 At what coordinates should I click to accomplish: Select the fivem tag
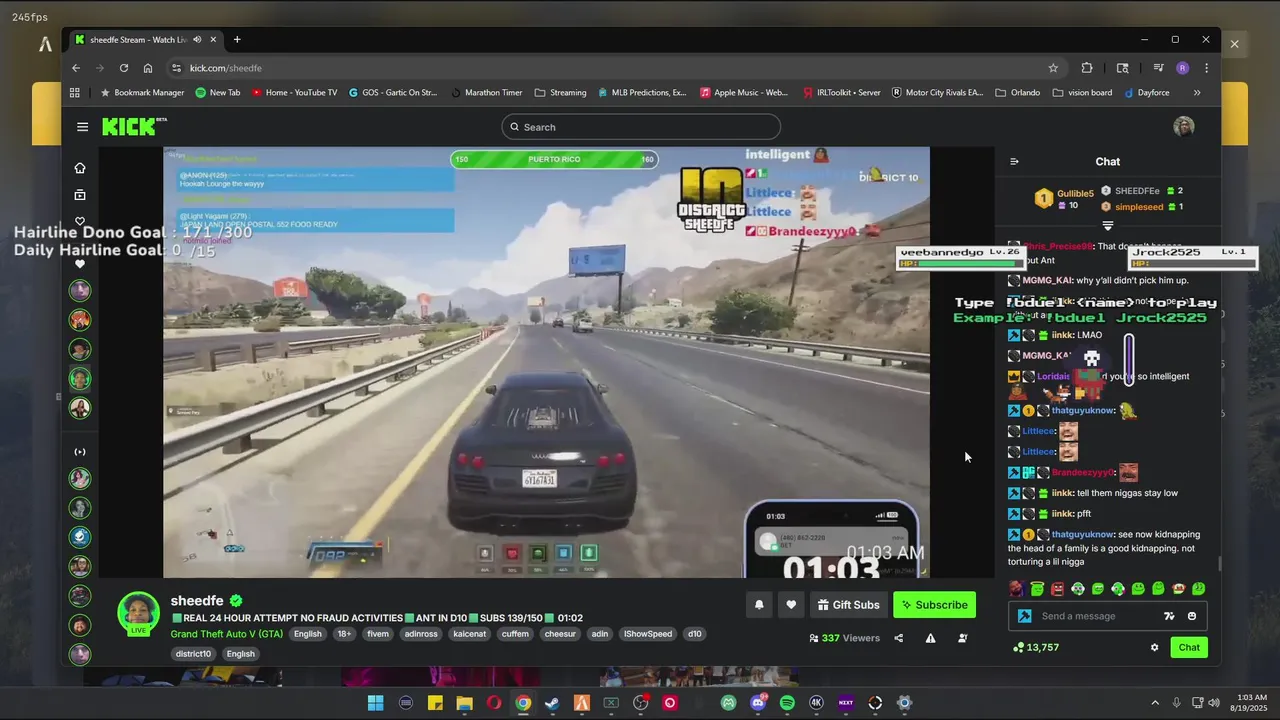click(378, 634)
